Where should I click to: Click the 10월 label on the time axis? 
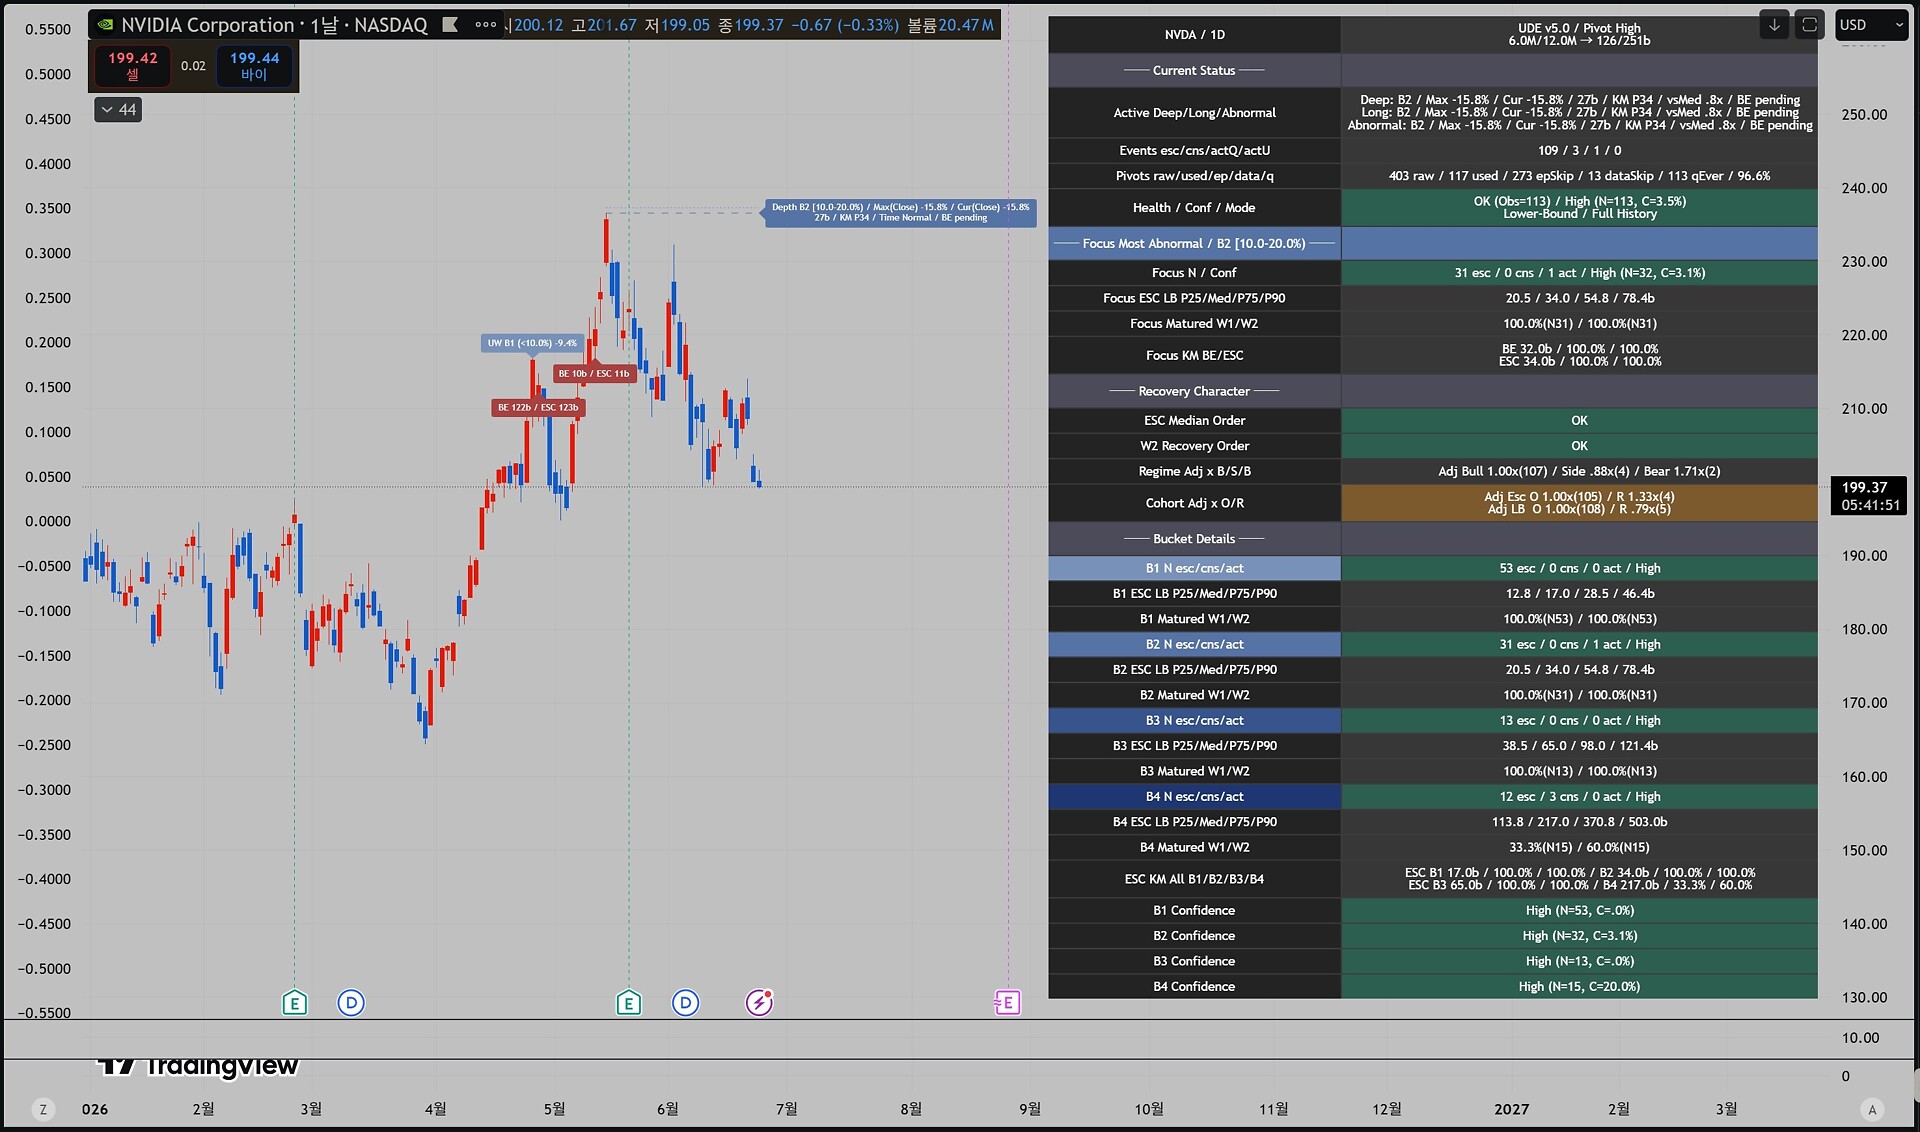[1148, 1109]
